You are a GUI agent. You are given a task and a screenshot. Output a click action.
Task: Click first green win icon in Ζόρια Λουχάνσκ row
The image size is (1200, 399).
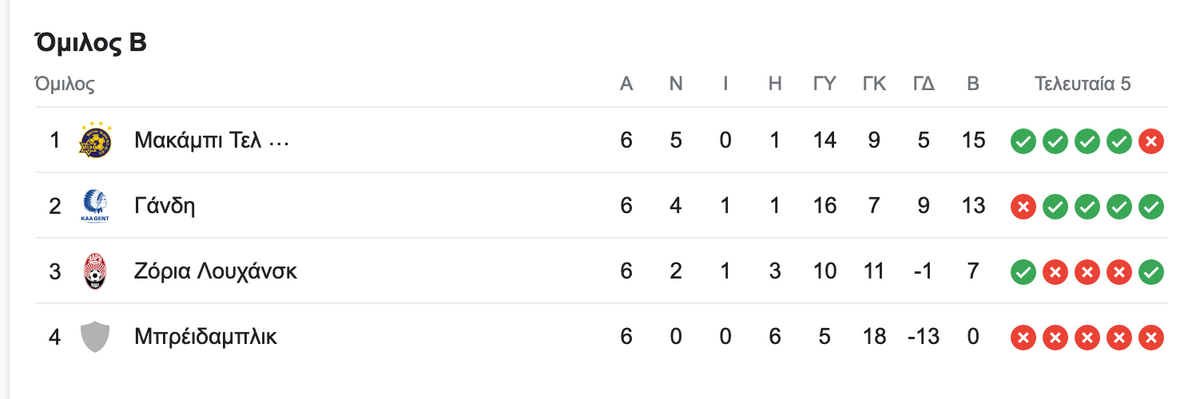(1022, 272)
